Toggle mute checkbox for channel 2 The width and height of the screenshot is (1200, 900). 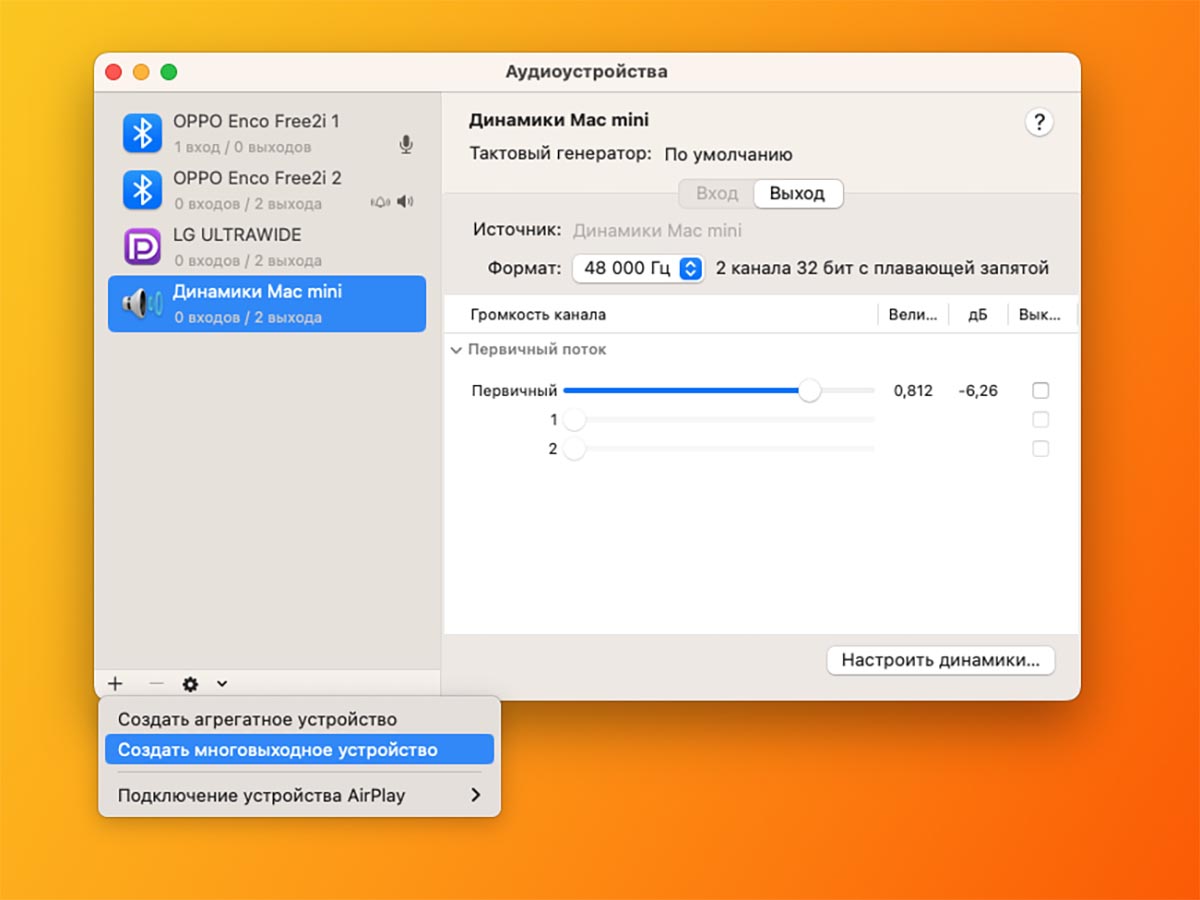click(1040, 449)
